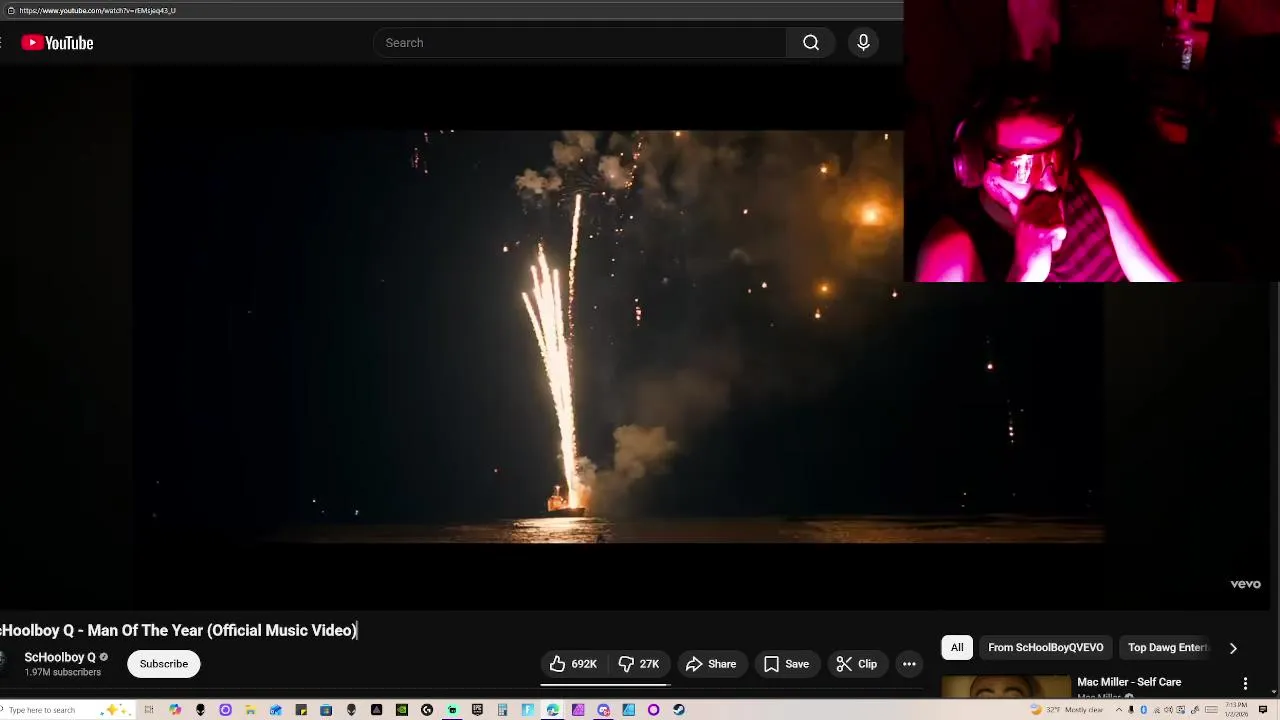Select the All filter chip
Viewport: 1280px width, 720px height.
(957, 648)
